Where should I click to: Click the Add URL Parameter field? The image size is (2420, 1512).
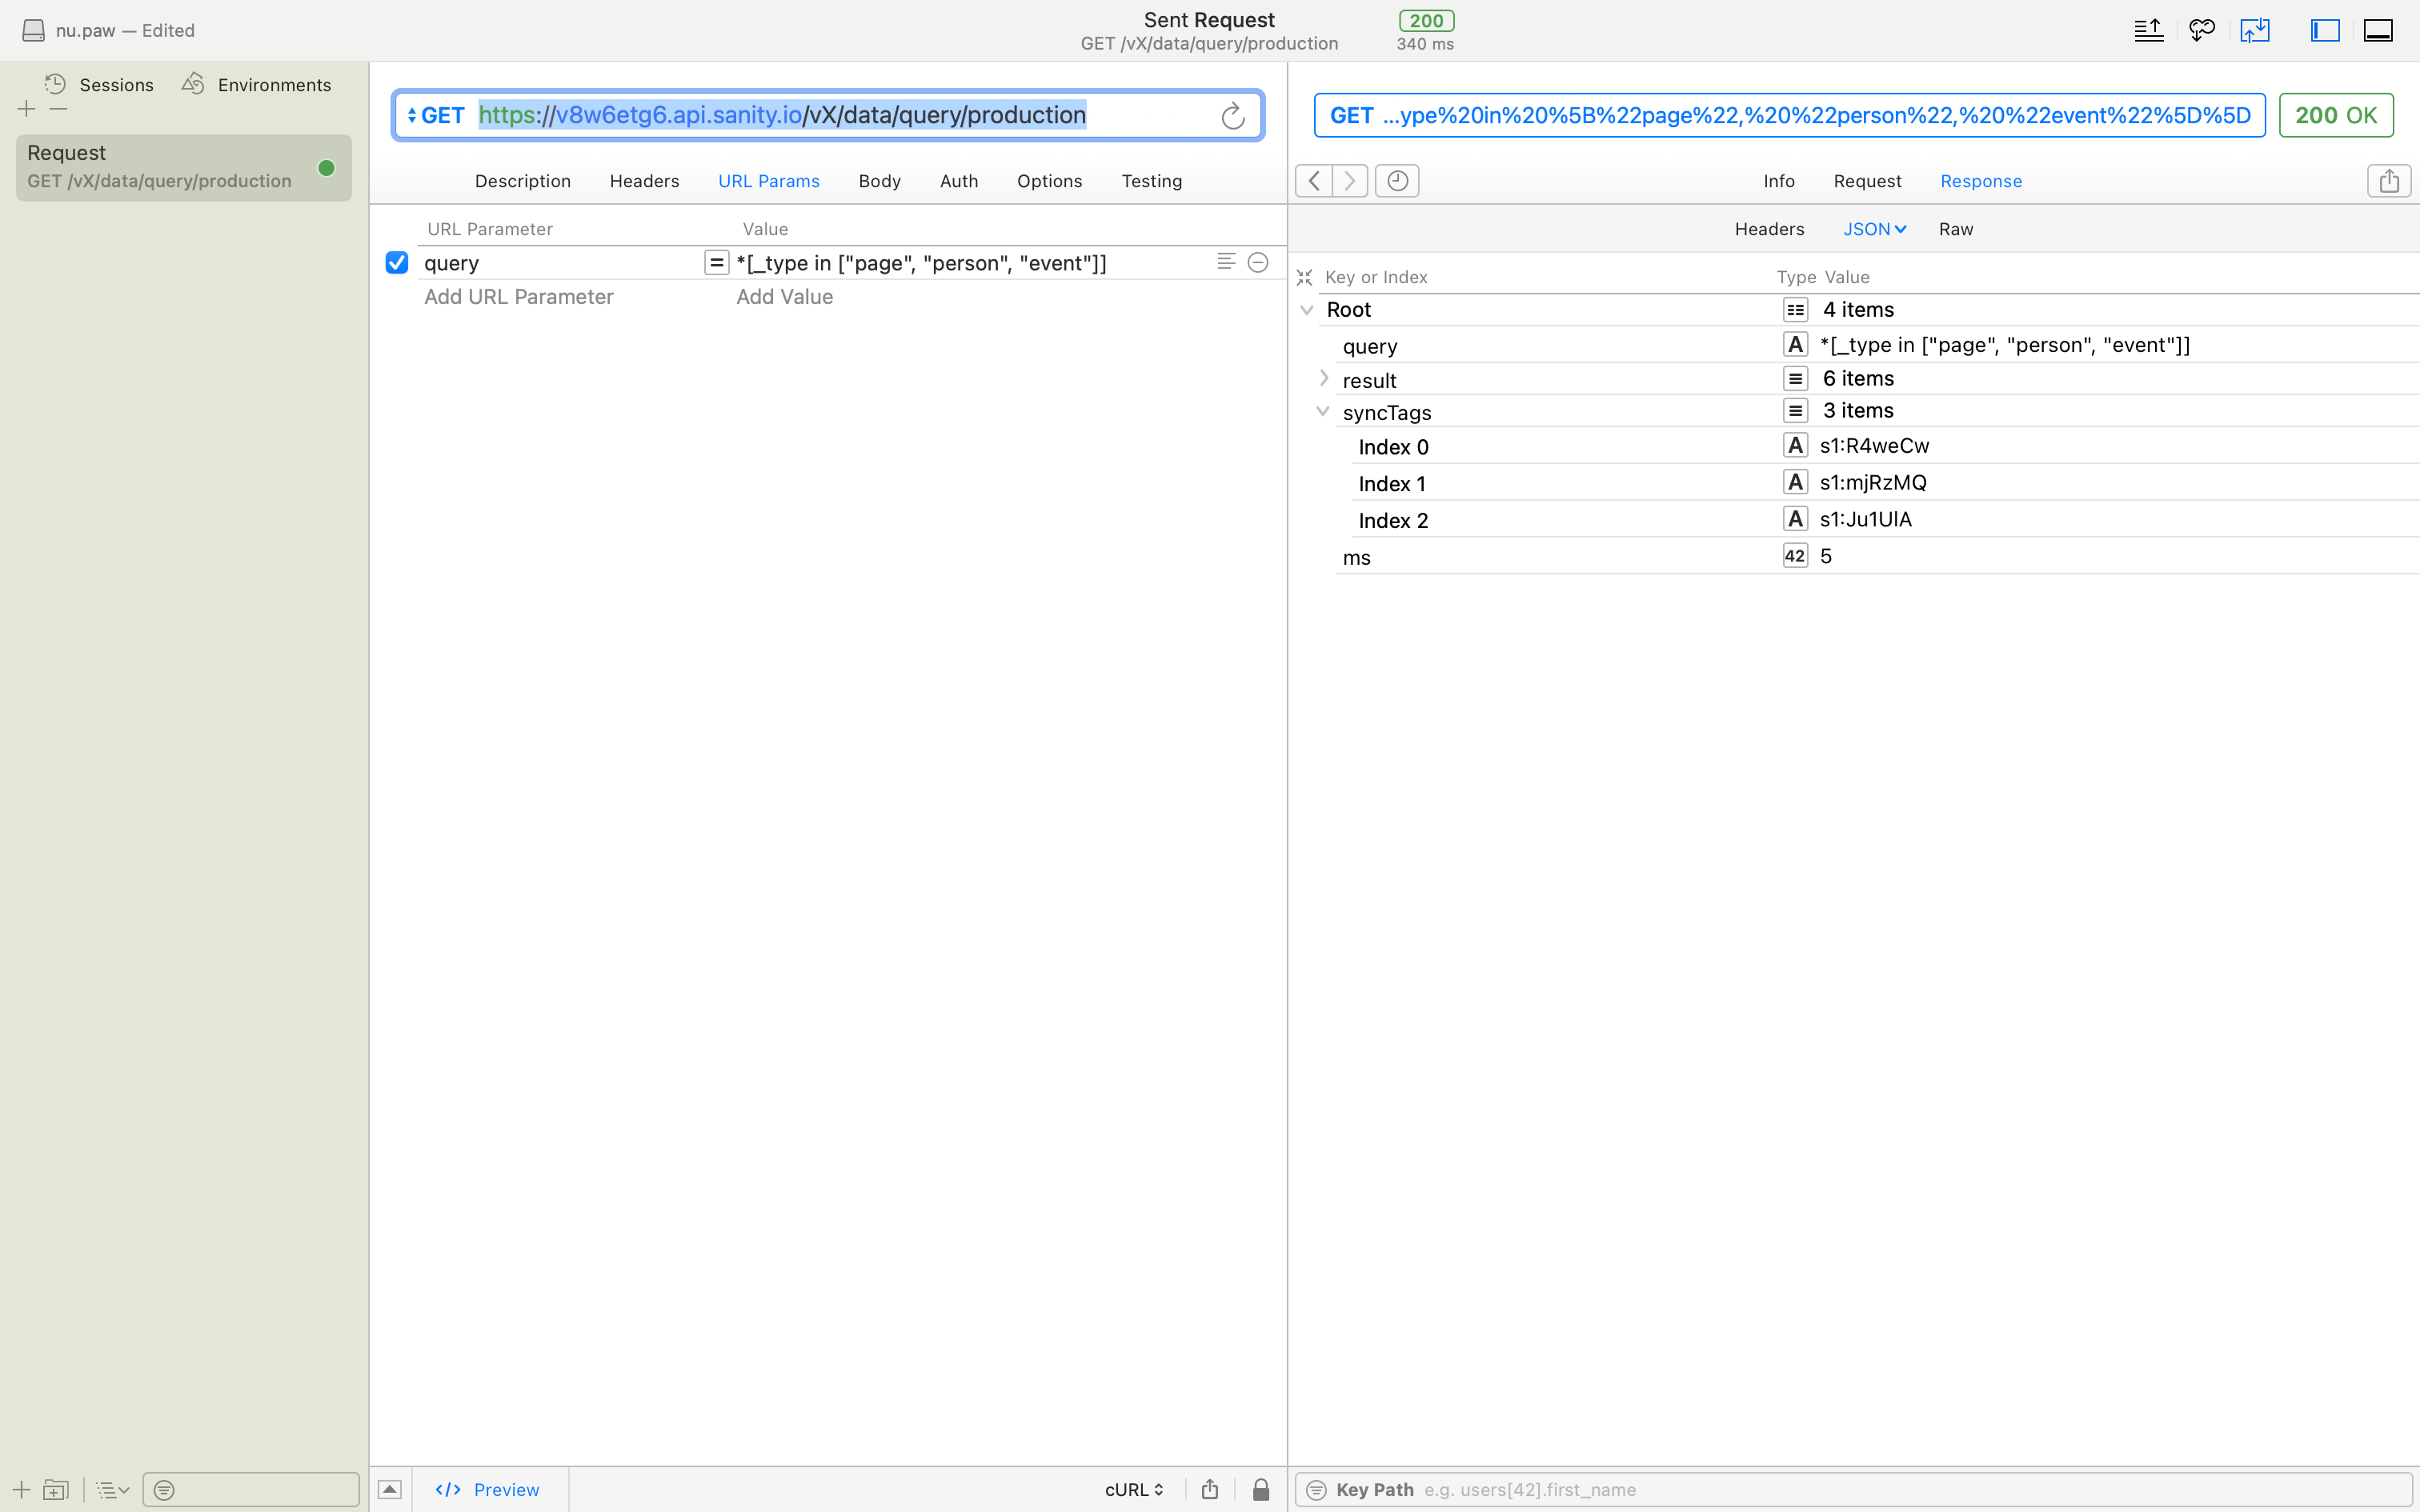[x=519, y=297]
